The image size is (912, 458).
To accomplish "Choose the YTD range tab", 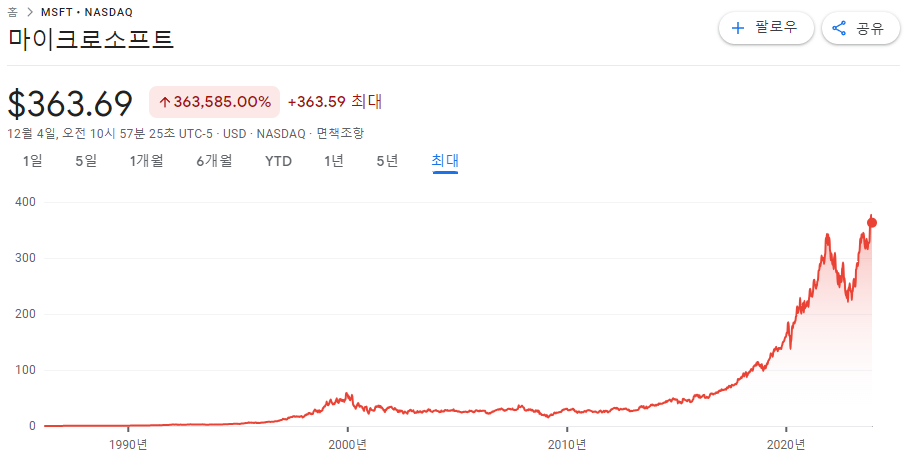I will pyautogui.click(x=278, y=161).
